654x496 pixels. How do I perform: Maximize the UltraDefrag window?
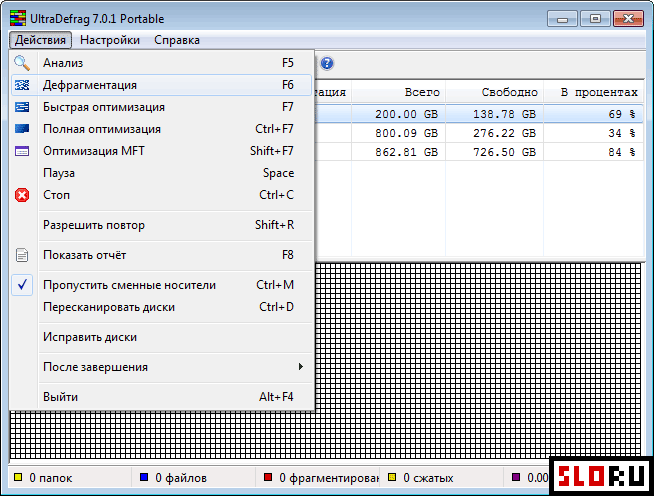(596, 19)
